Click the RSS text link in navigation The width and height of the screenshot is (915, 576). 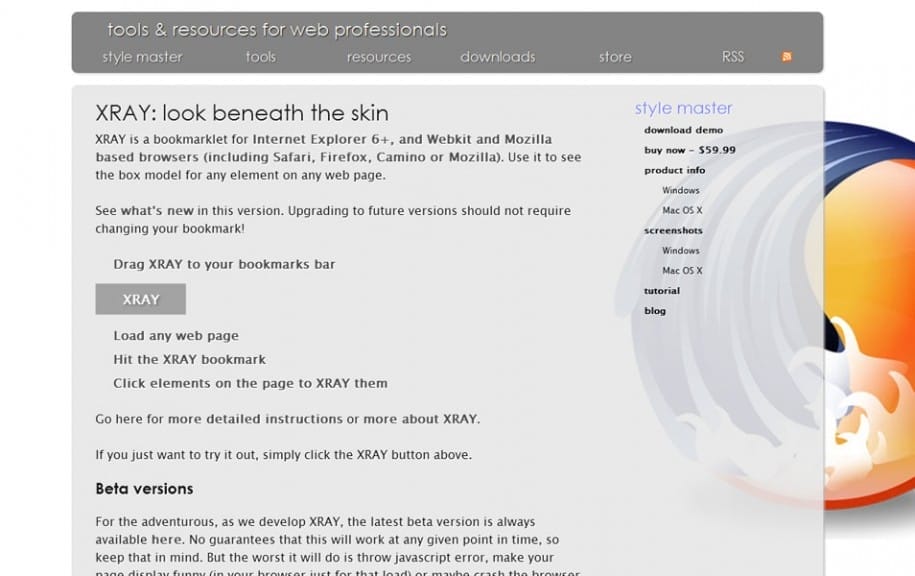[733, 57]
